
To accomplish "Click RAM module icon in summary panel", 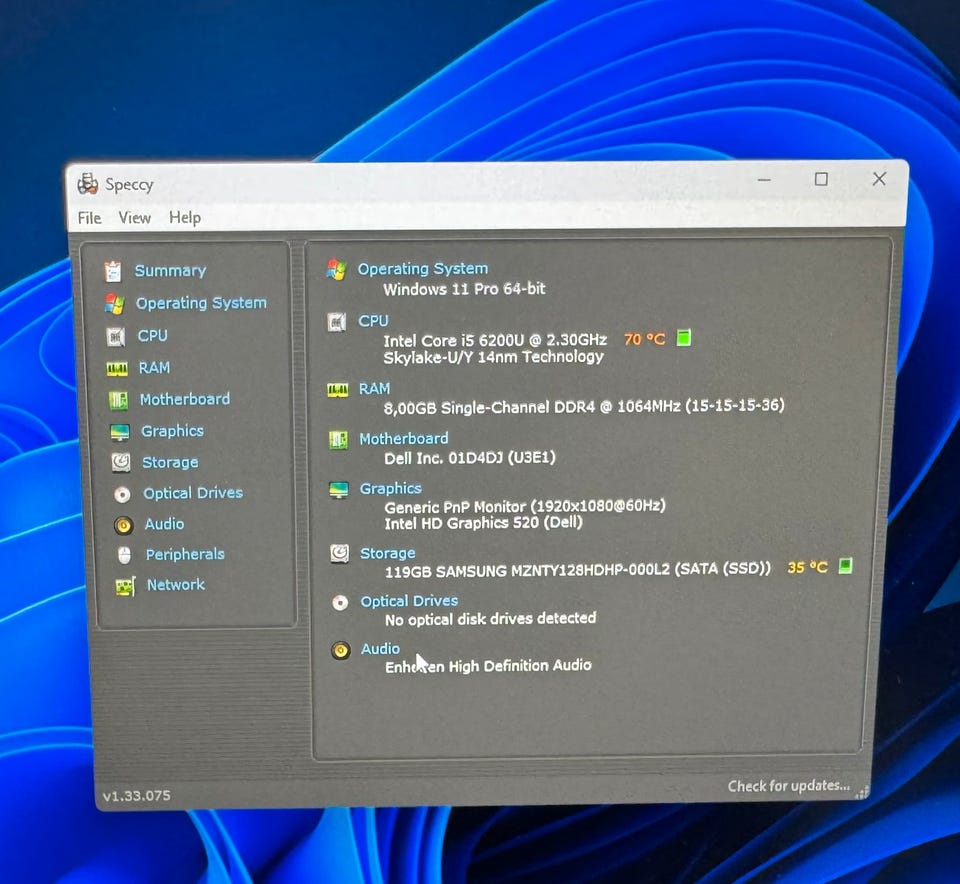I will (338, 390).
